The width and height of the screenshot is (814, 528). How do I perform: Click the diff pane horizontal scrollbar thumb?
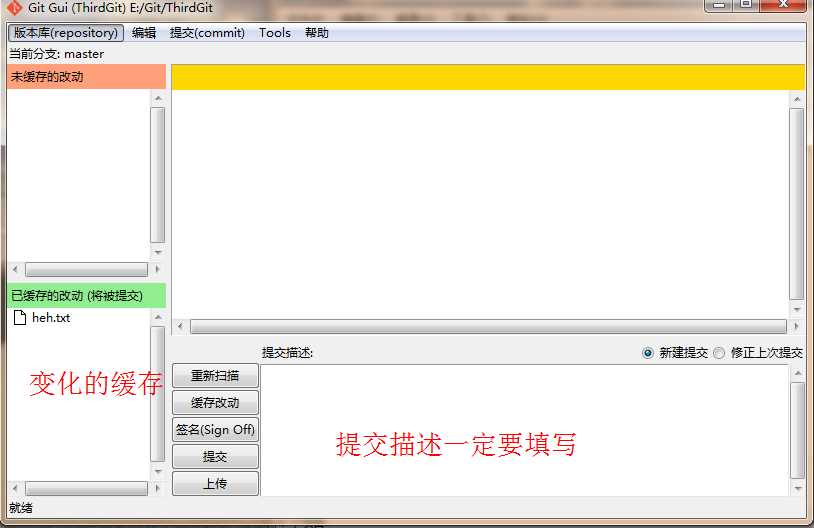[488, 326]
